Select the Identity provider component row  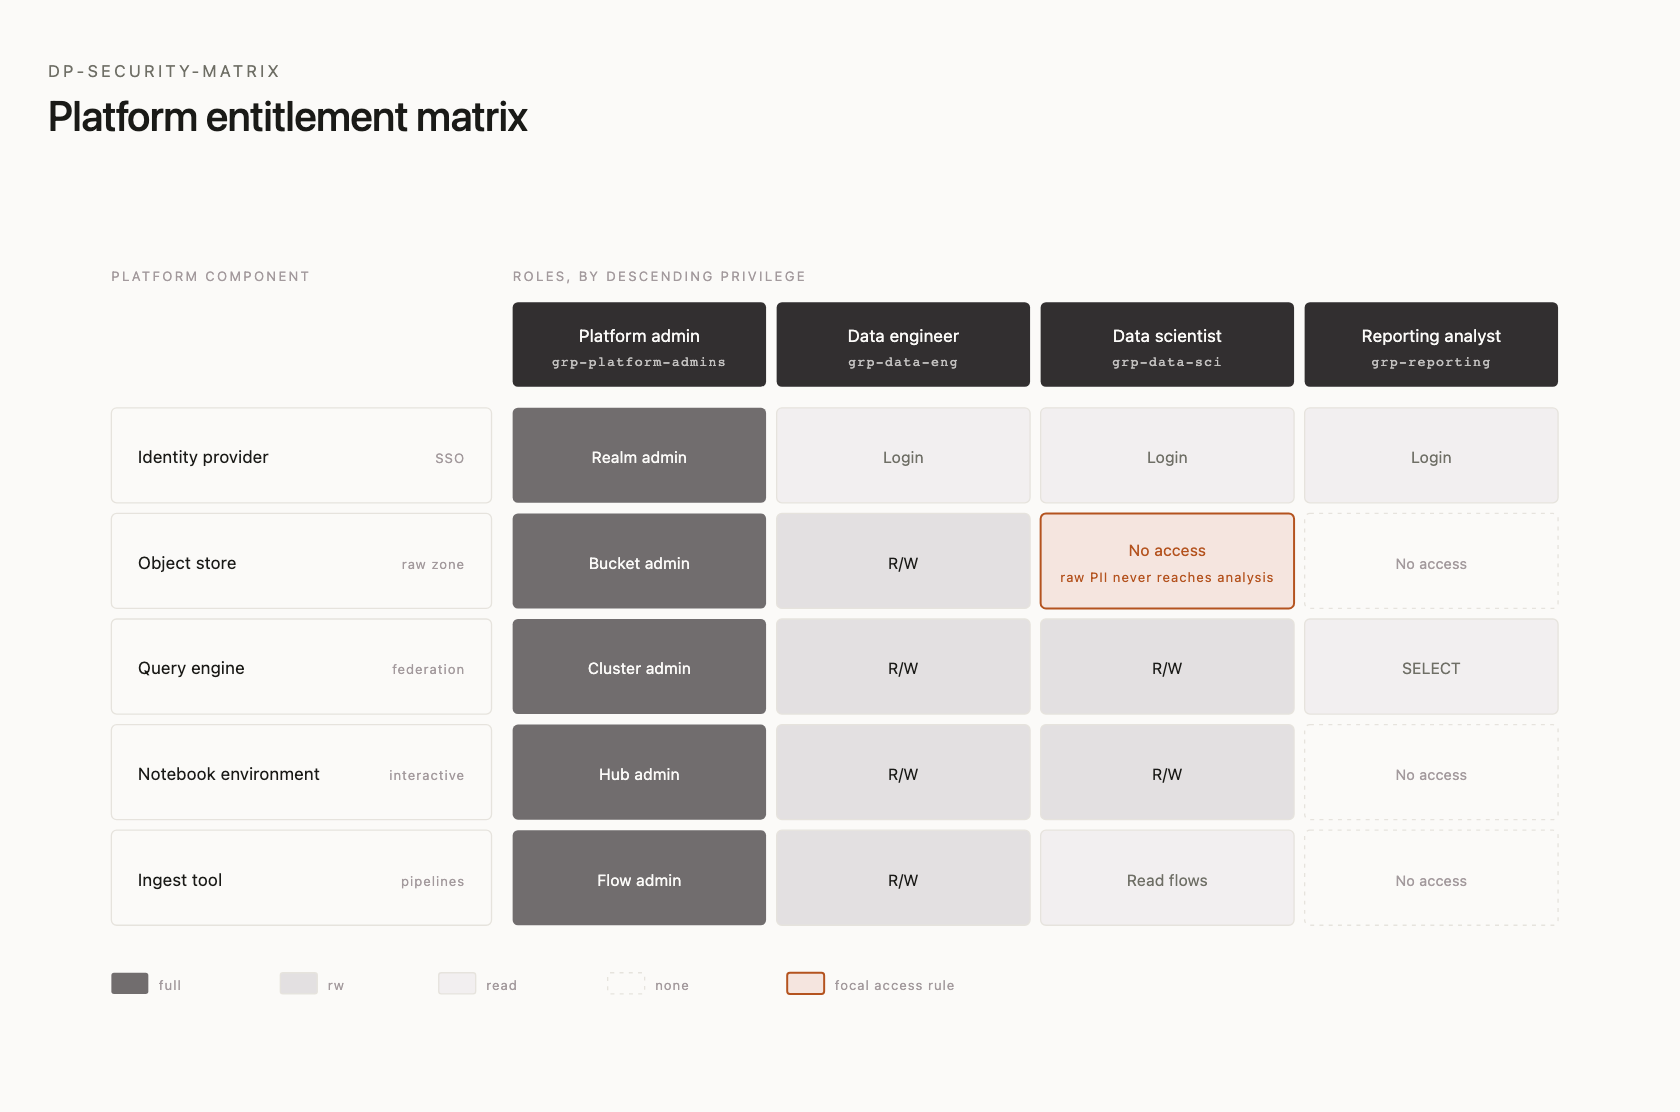pyautogui.click(x=301, y=455)
